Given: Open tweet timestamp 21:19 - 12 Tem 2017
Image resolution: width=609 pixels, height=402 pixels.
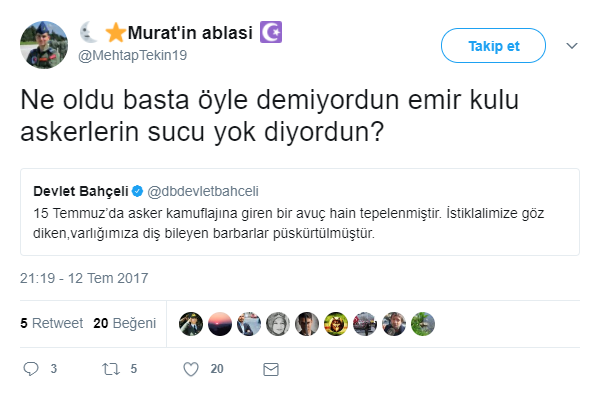Looking at the screenshot, I should 79,276.
